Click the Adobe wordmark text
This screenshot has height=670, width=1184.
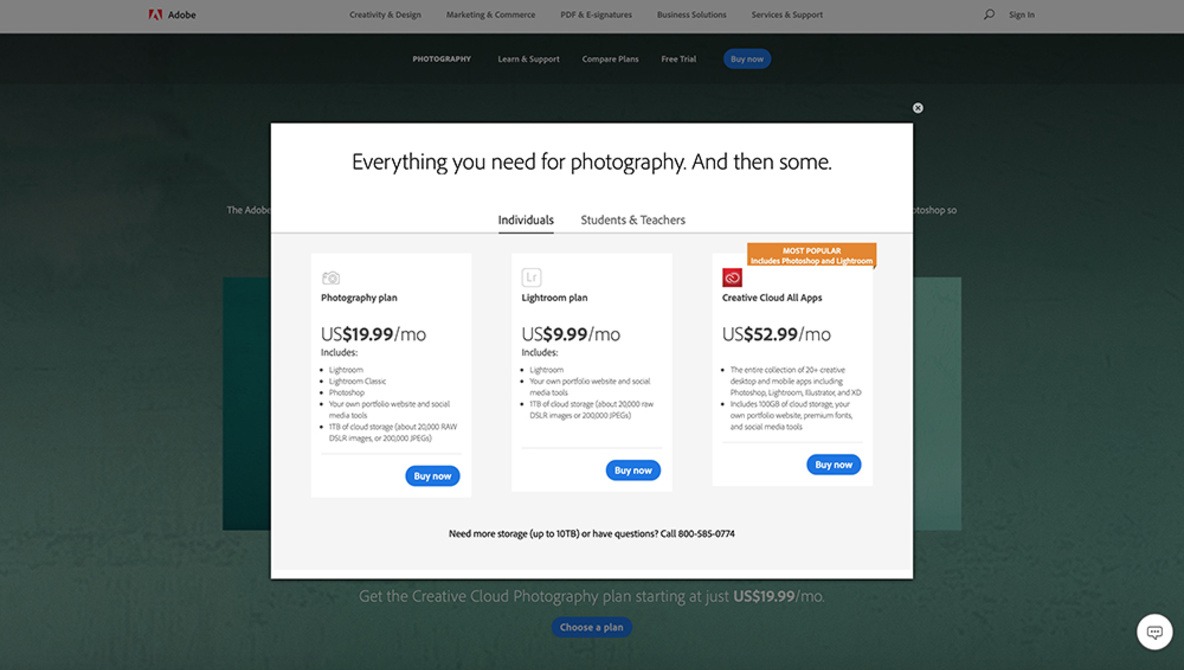point(181,14)
